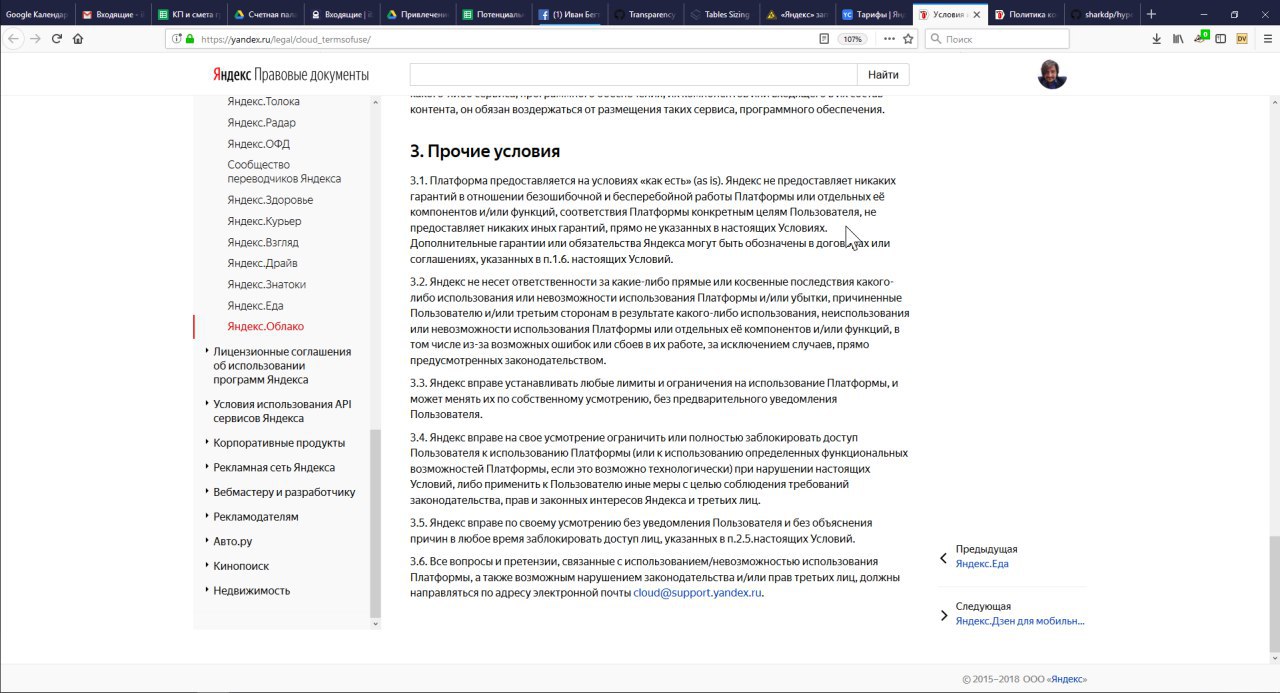Viewport: 1280px width, 693px height.
Task: Switch to Tables Sizing tab
Action: click(720, 14)
